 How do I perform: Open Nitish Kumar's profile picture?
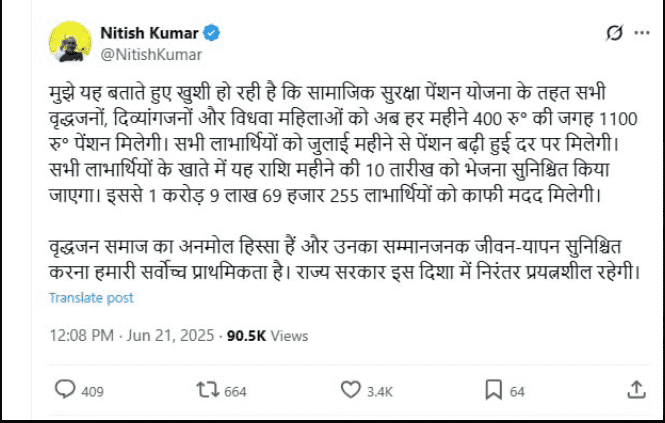click(x=68, y=43)
